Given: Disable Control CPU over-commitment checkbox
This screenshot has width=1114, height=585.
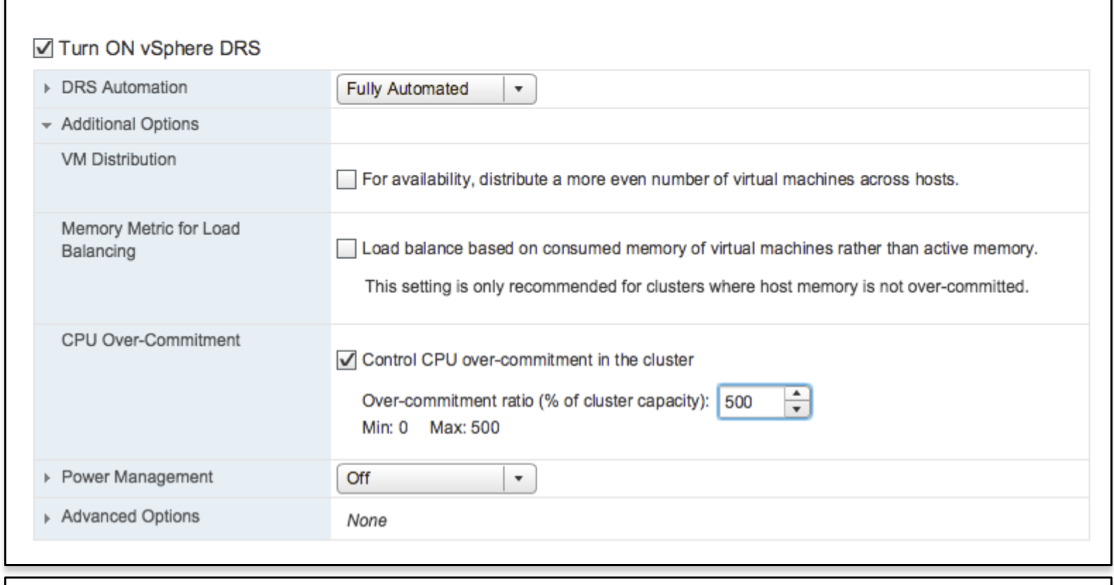Looking at the screenshot, I should (x=346, y=359).
